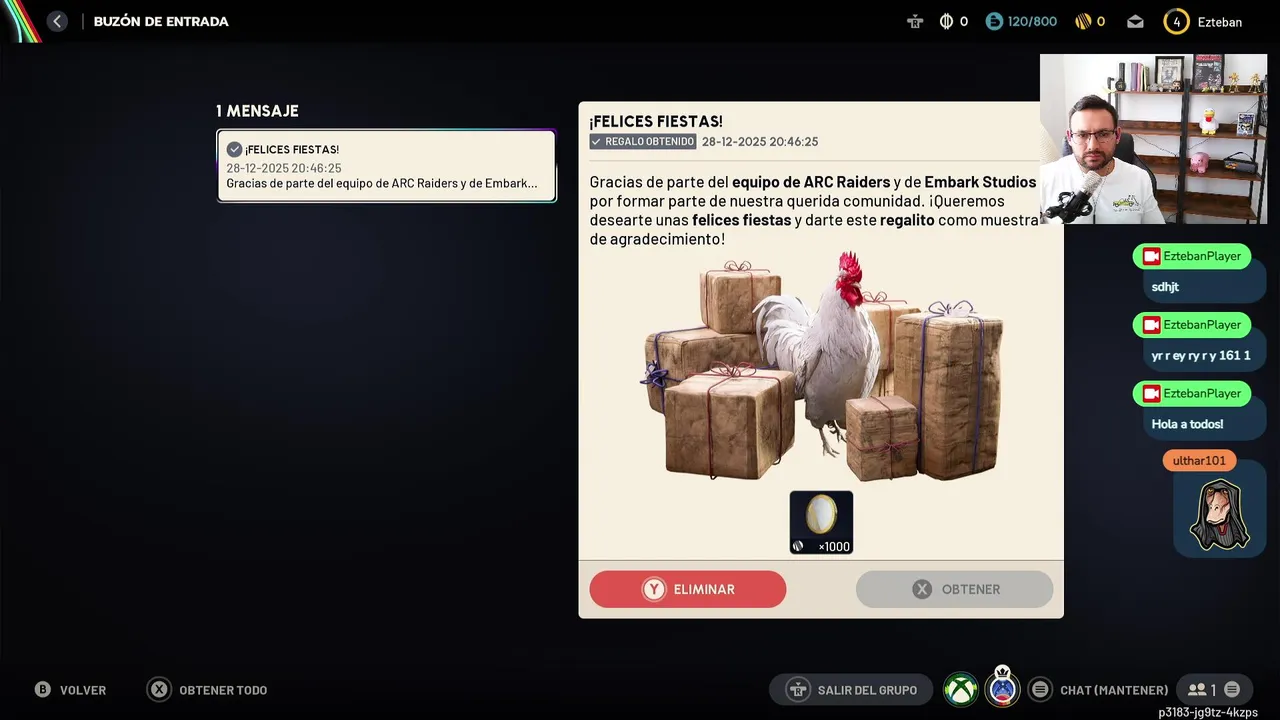This screenshot has width=1280, height=720.
Task: Click the raider tokens icon in top bar
Action: pos(915,21)
